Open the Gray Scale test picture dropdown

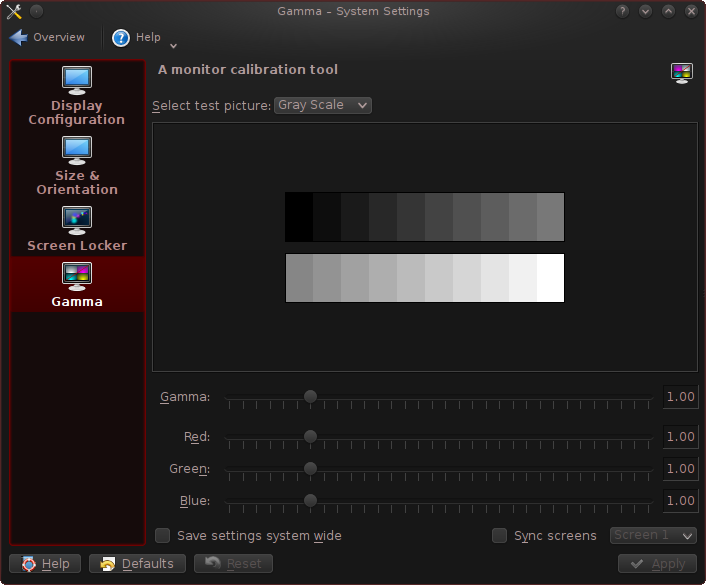(x=323, y=105)
